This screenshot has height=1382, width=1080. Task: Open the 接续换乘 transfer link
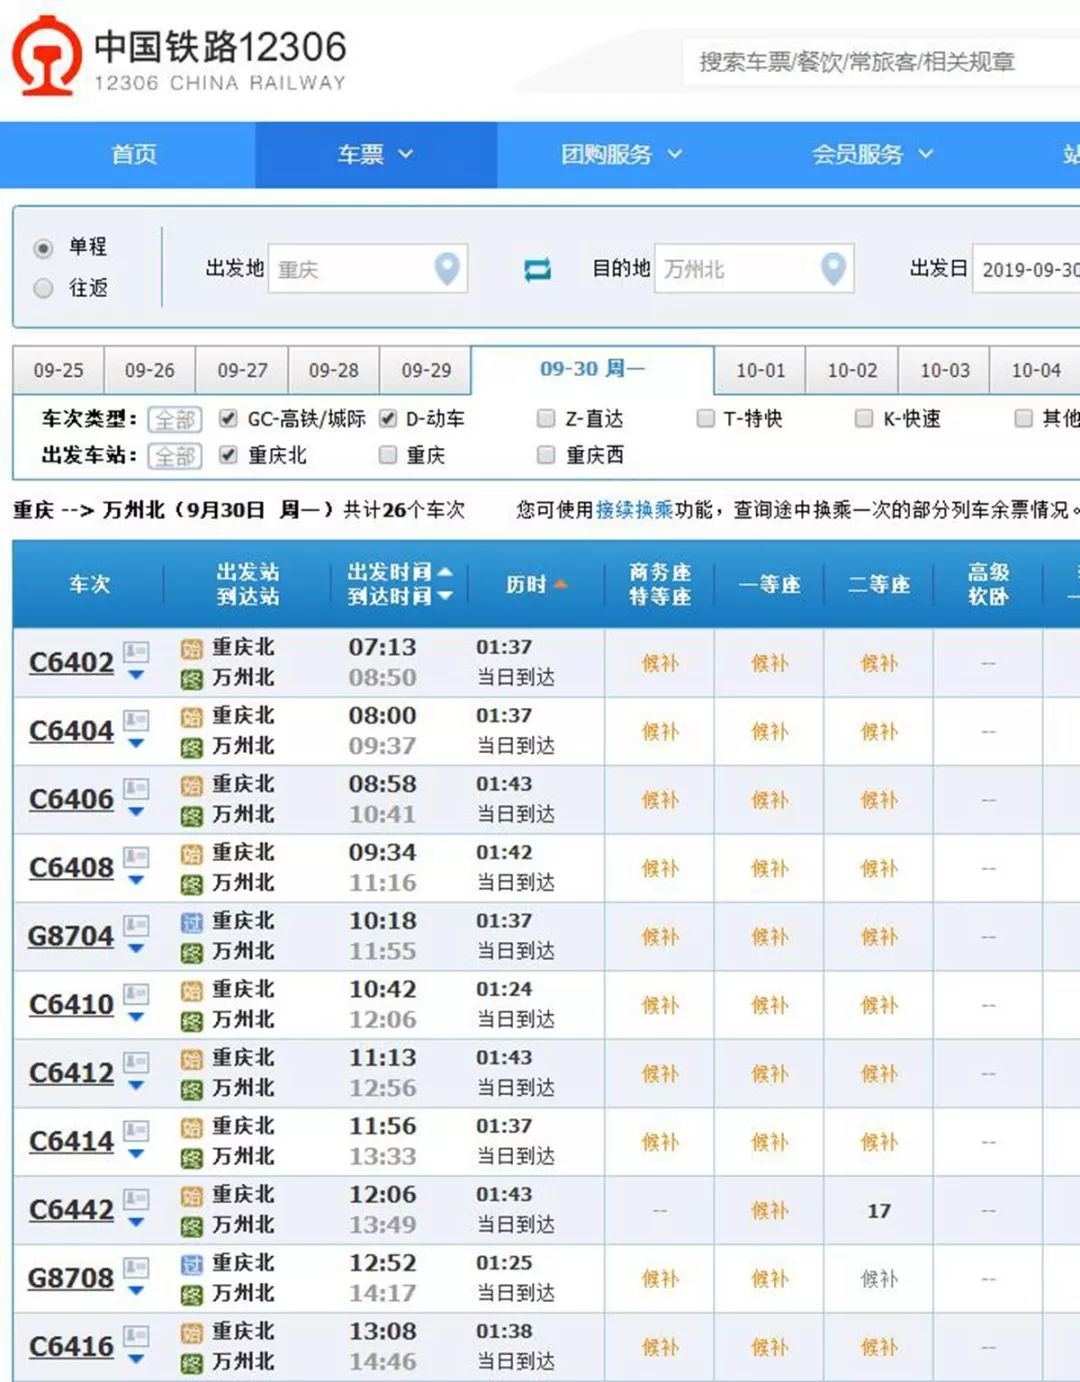pos(634,510)
